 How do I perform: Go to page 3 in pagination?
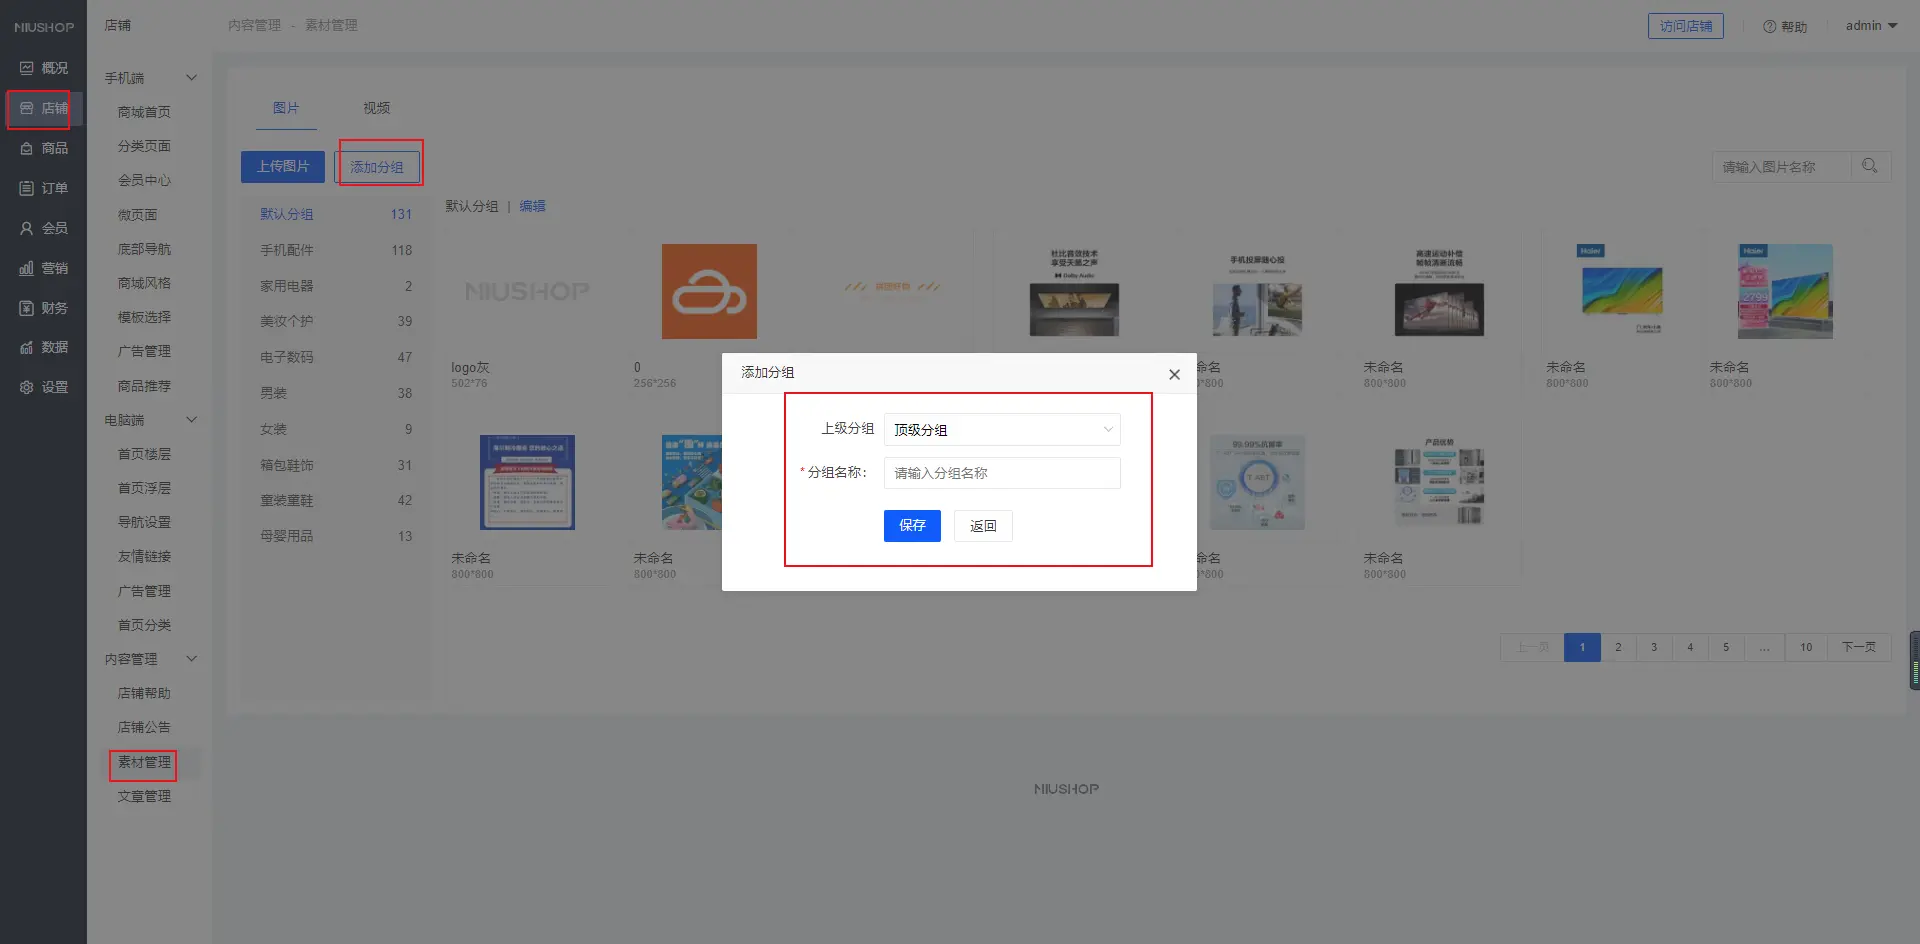1654,647
